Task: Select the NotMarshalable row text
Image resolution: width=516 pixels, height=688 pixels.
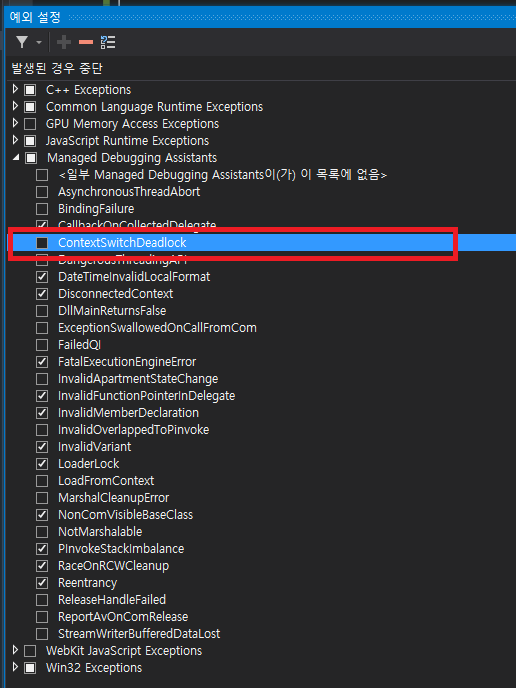Action: click(100, 531)
